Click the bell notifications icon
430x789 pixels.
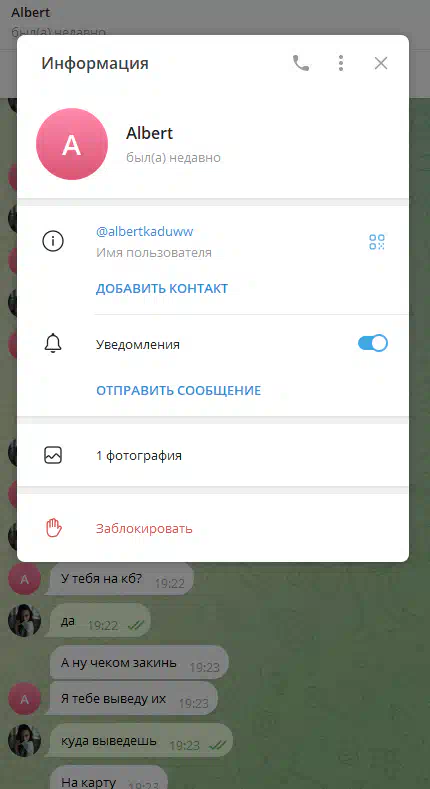click(x=53, y=344)
